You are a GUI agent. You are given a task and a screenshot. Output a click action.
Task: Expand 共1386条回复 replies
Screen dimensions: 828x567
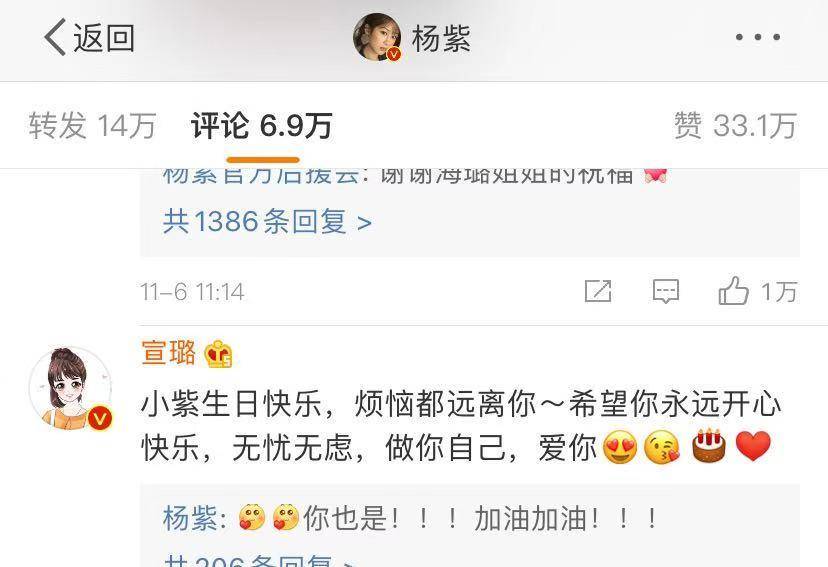[267, 221]
